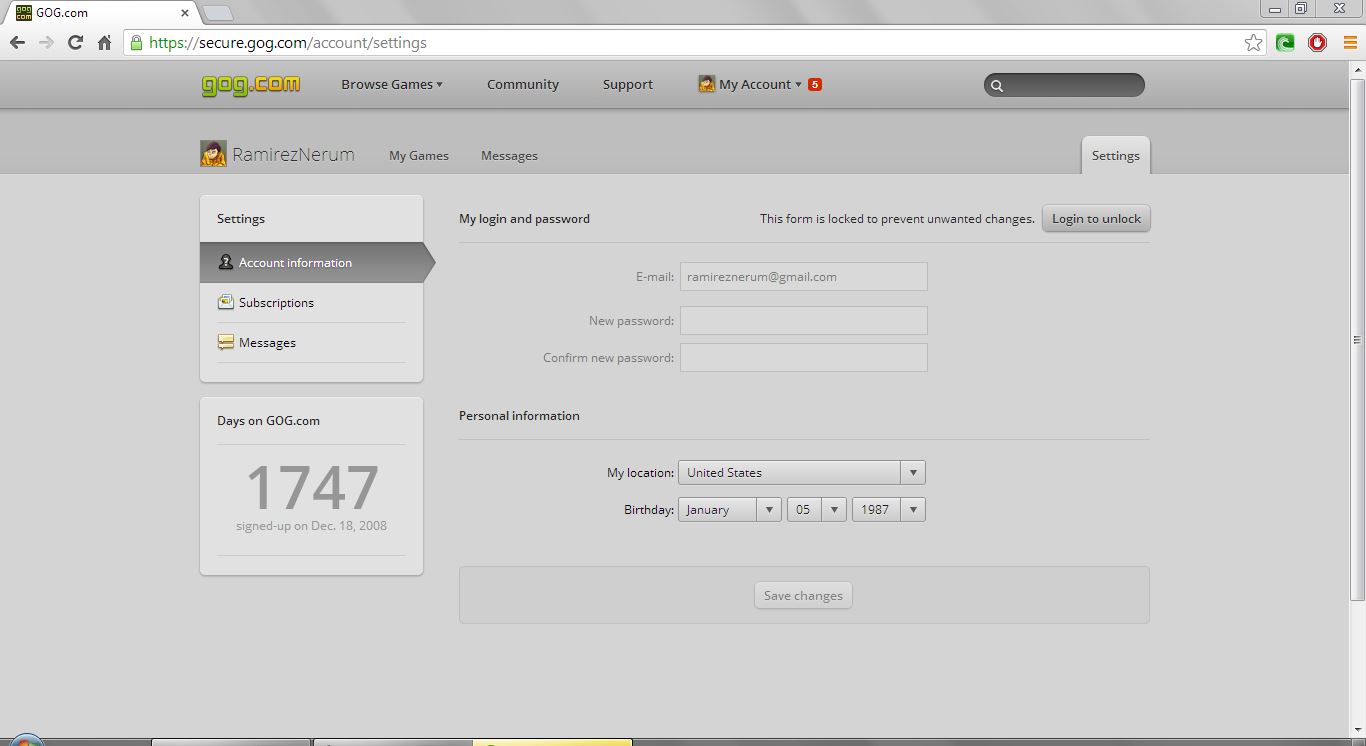Click the My Account avatar icon

coord(707,84)
